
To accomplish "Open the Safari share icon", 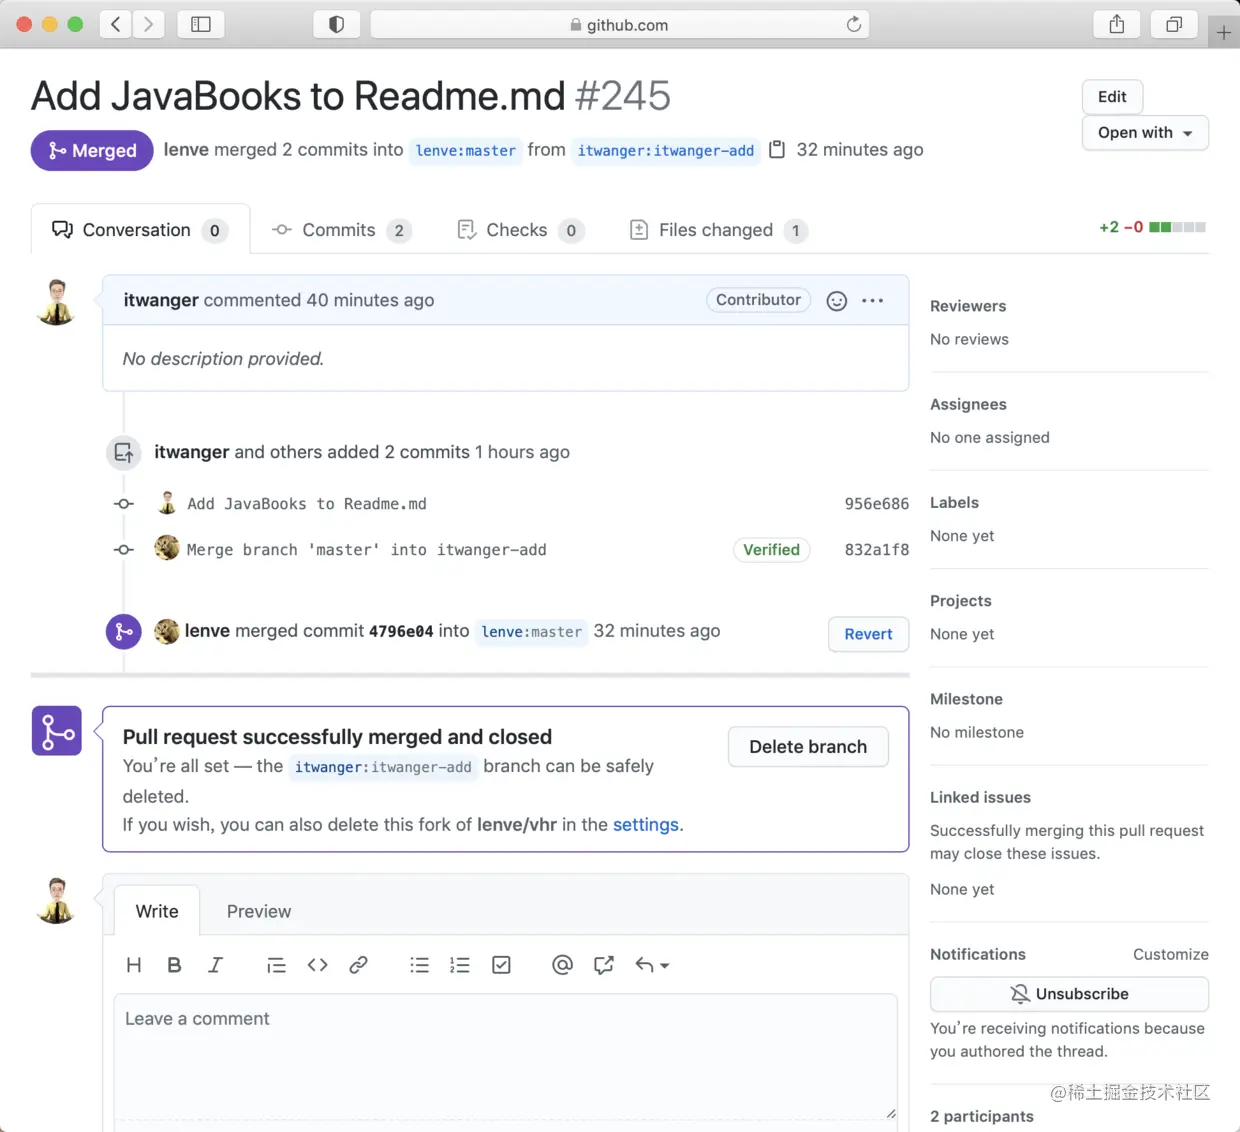I will [x=1117, y=24].
